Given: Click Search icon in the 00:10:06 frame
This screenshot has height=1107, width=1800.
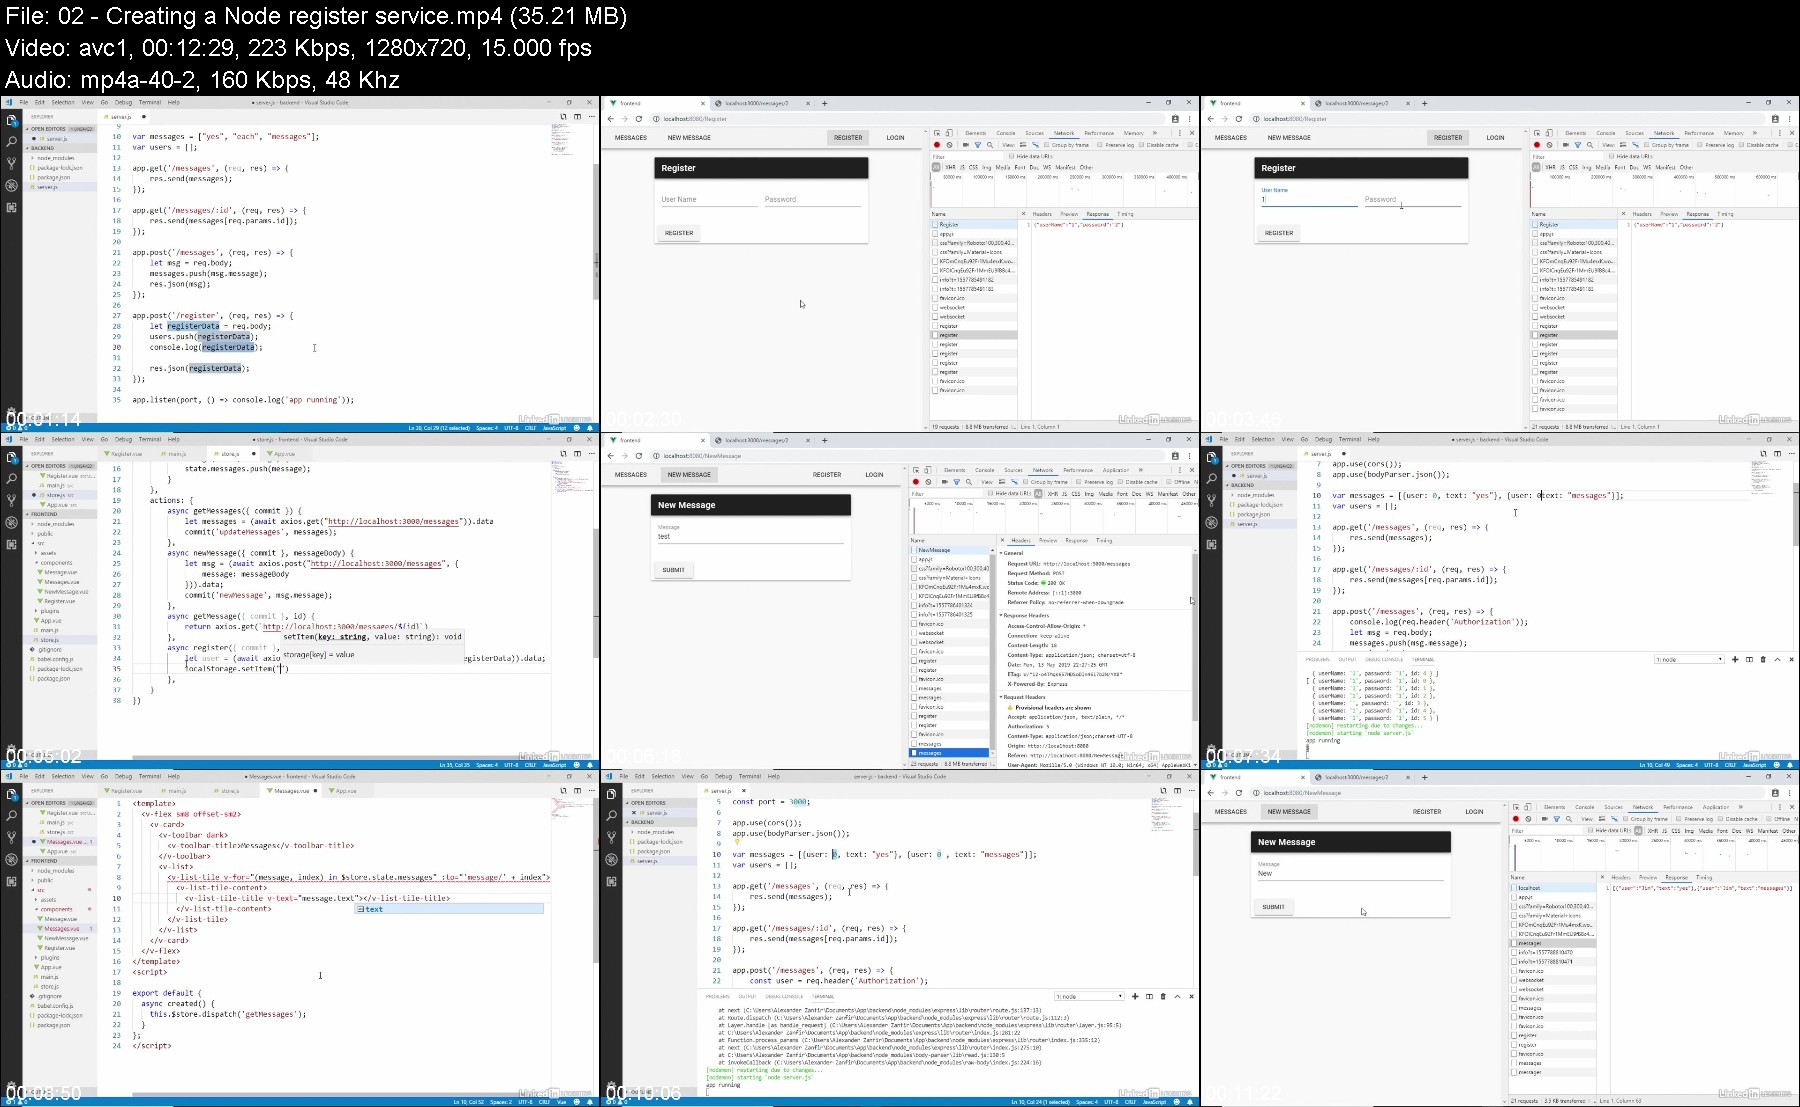Looking at the screenshot, I should [x=611, y=815].
